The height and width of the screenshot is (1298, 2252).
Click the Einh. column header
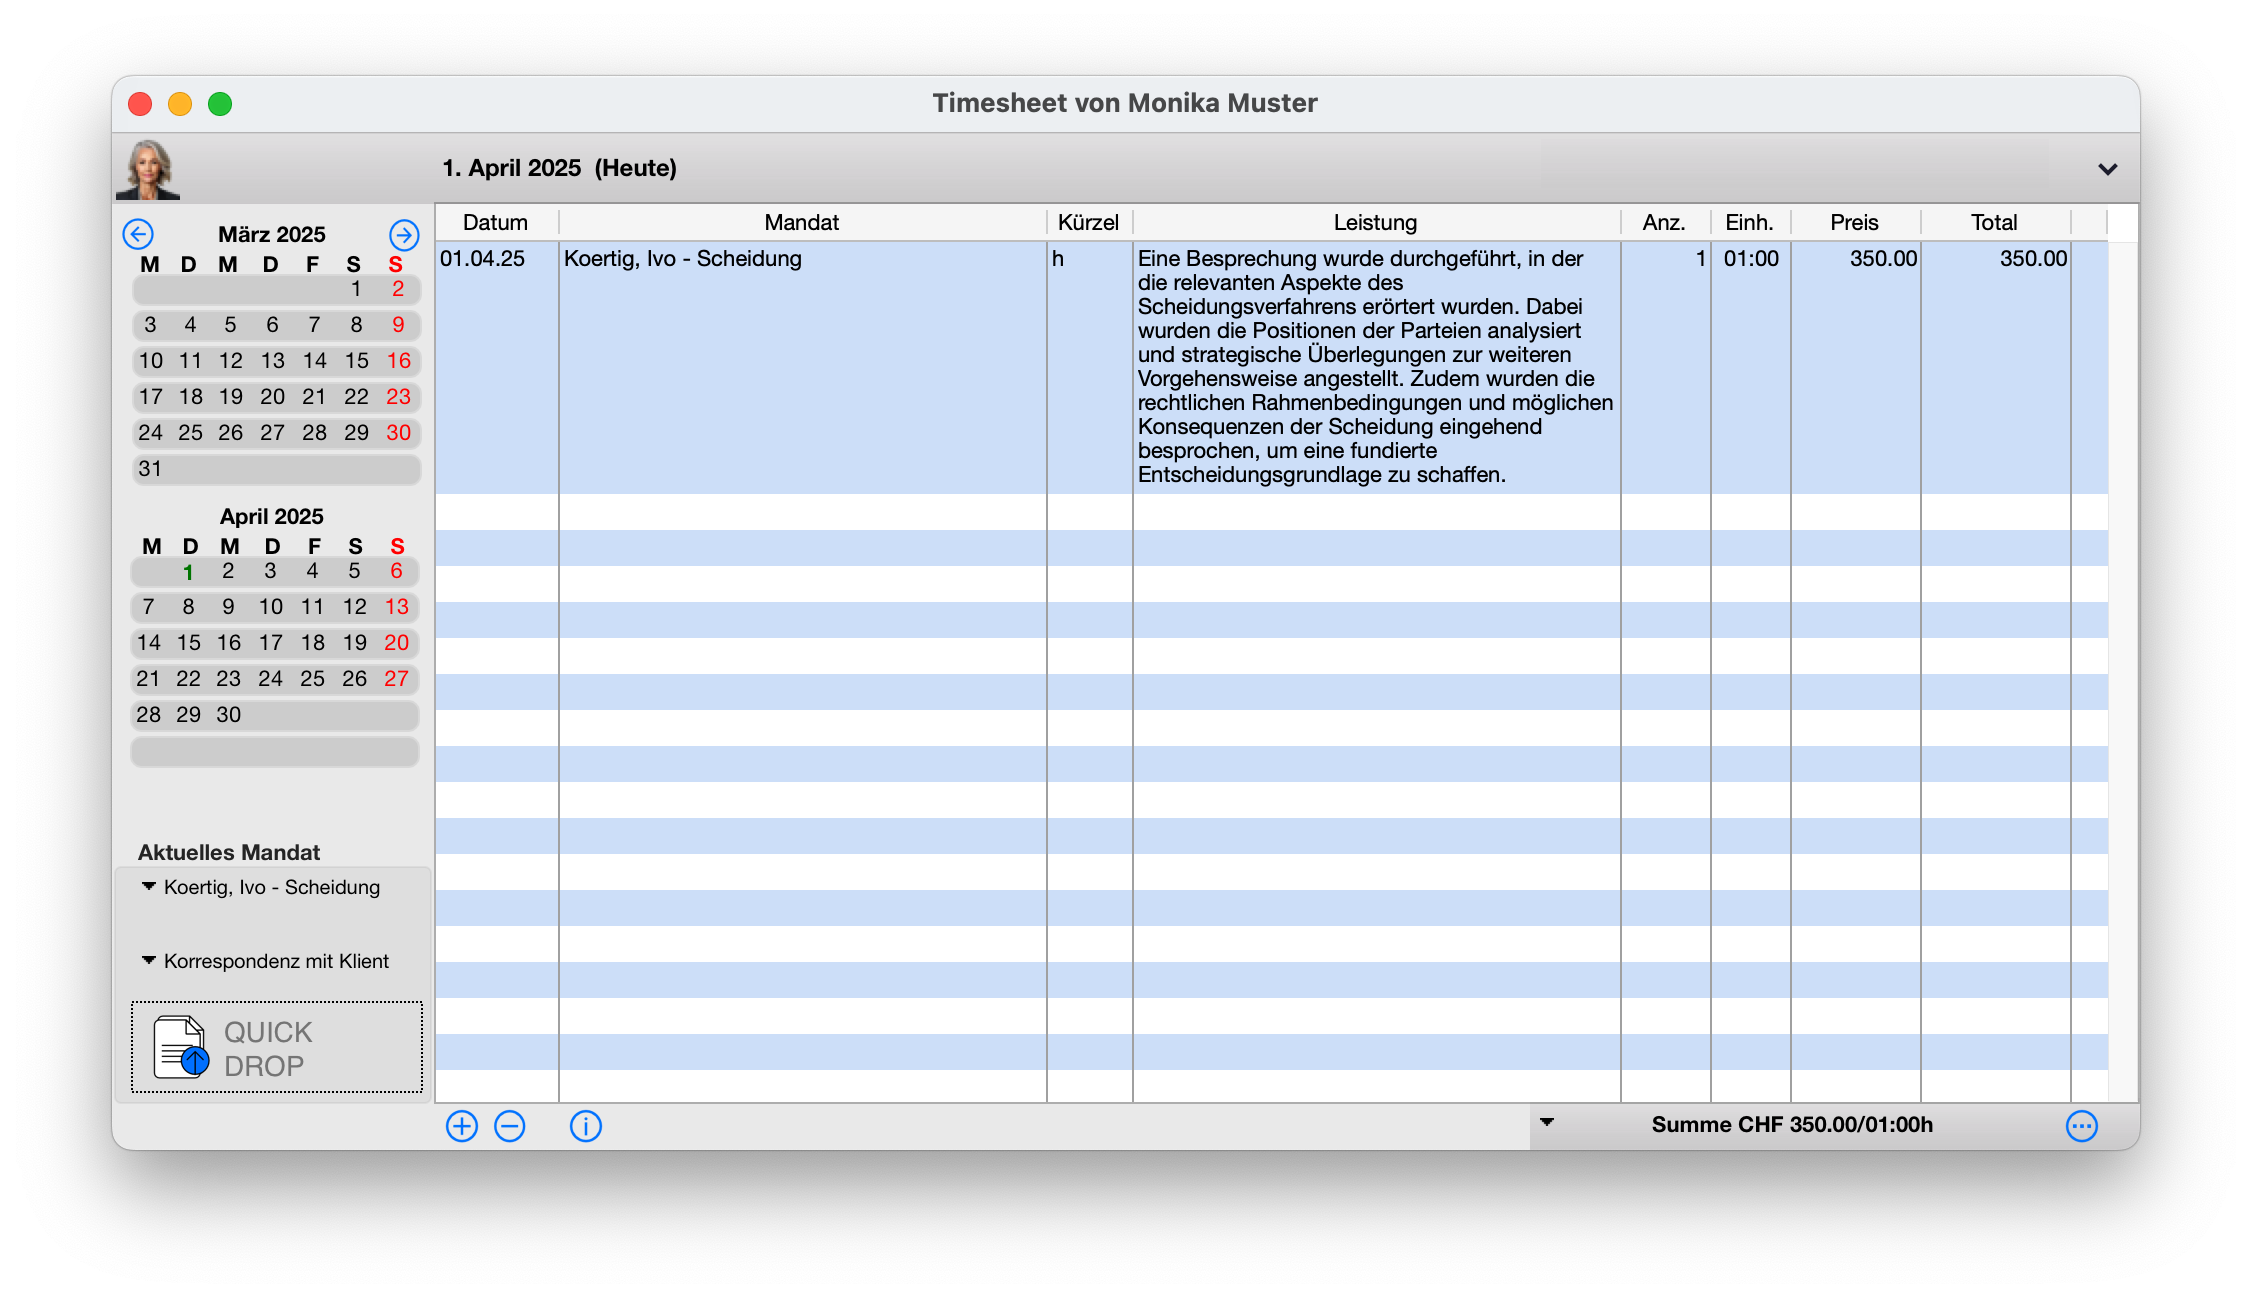[x=1750, y=222]
